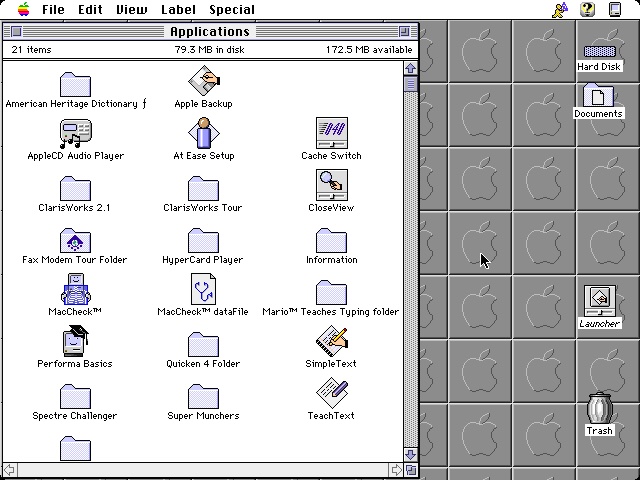Select the TeachText application icon
Image resolution: width=640 pixels, height=480 pixels.
coord(331,393)
